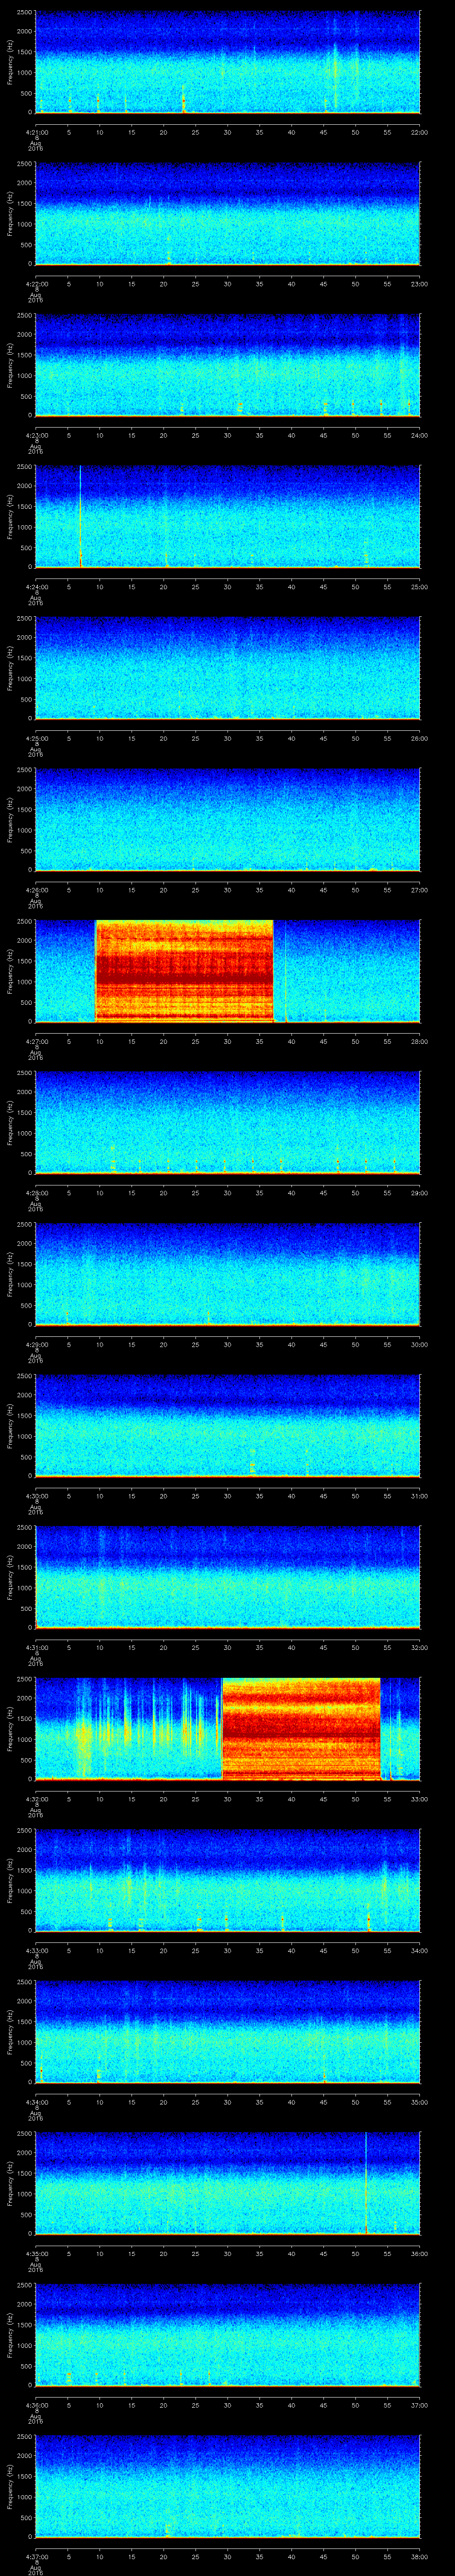This screenshot has height=2576, width=455.
Task: Select the 38:00 end time label
Action: point(419,2557)
